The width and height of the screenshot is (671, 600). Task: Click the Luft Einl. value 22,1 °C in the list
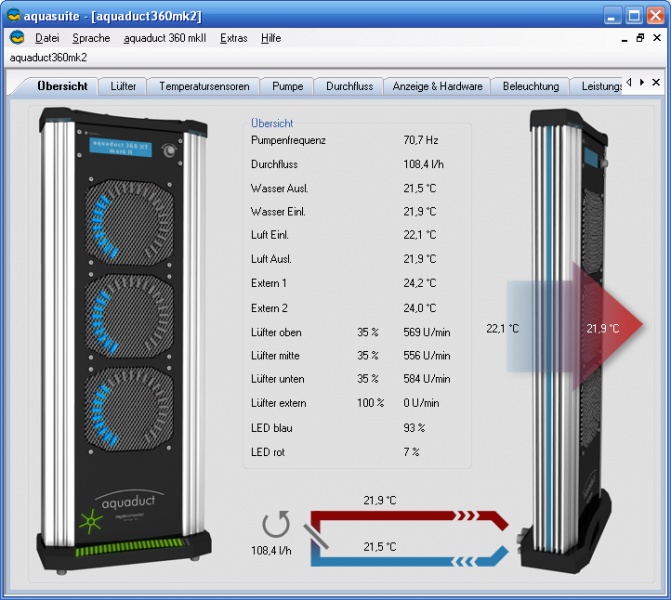pyautogui.click(x=420, y=235)
